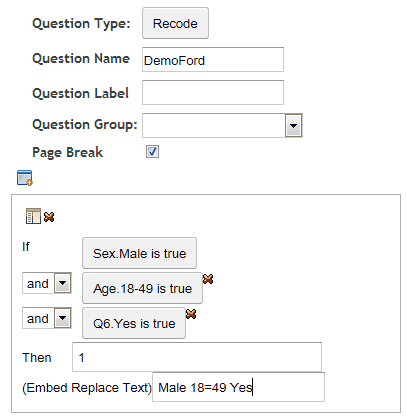Delete the recode block with the red X
Viewport: 407px width, 419px height.
[x=49, y=217]
